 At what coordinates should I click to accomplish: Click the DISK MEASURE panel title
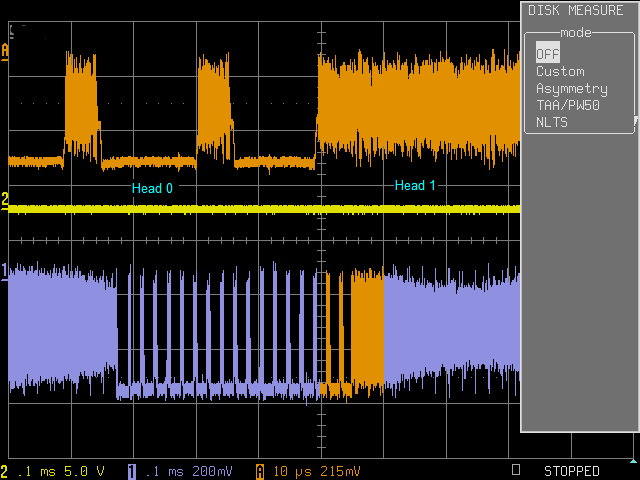click(x=576, y=10)
